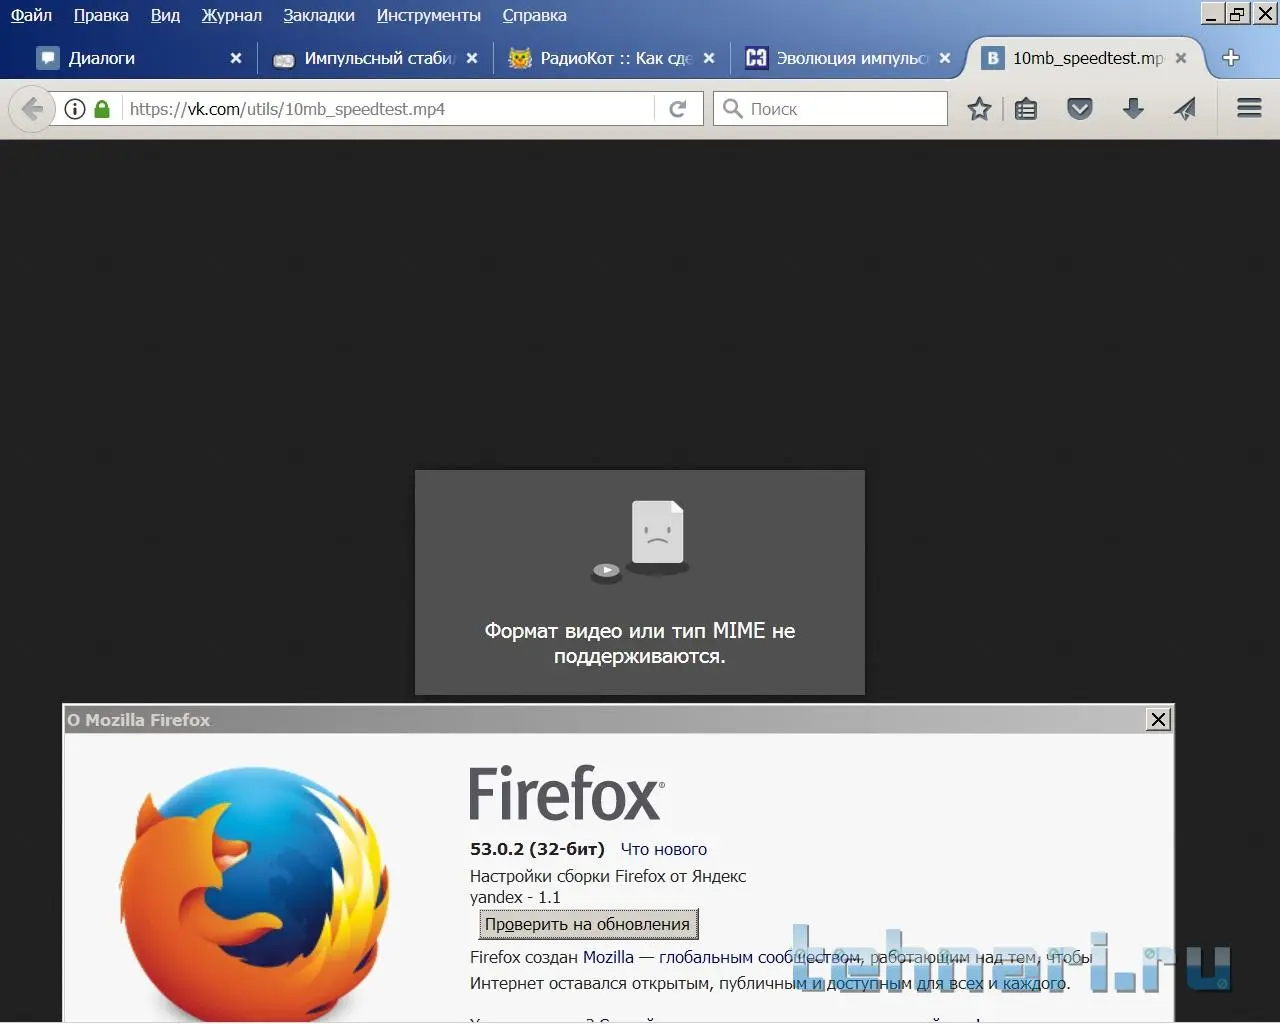This screenshot has width=1280, height=1024.
Task: Open the Вид menu
Action: click(x=165, y=15)
